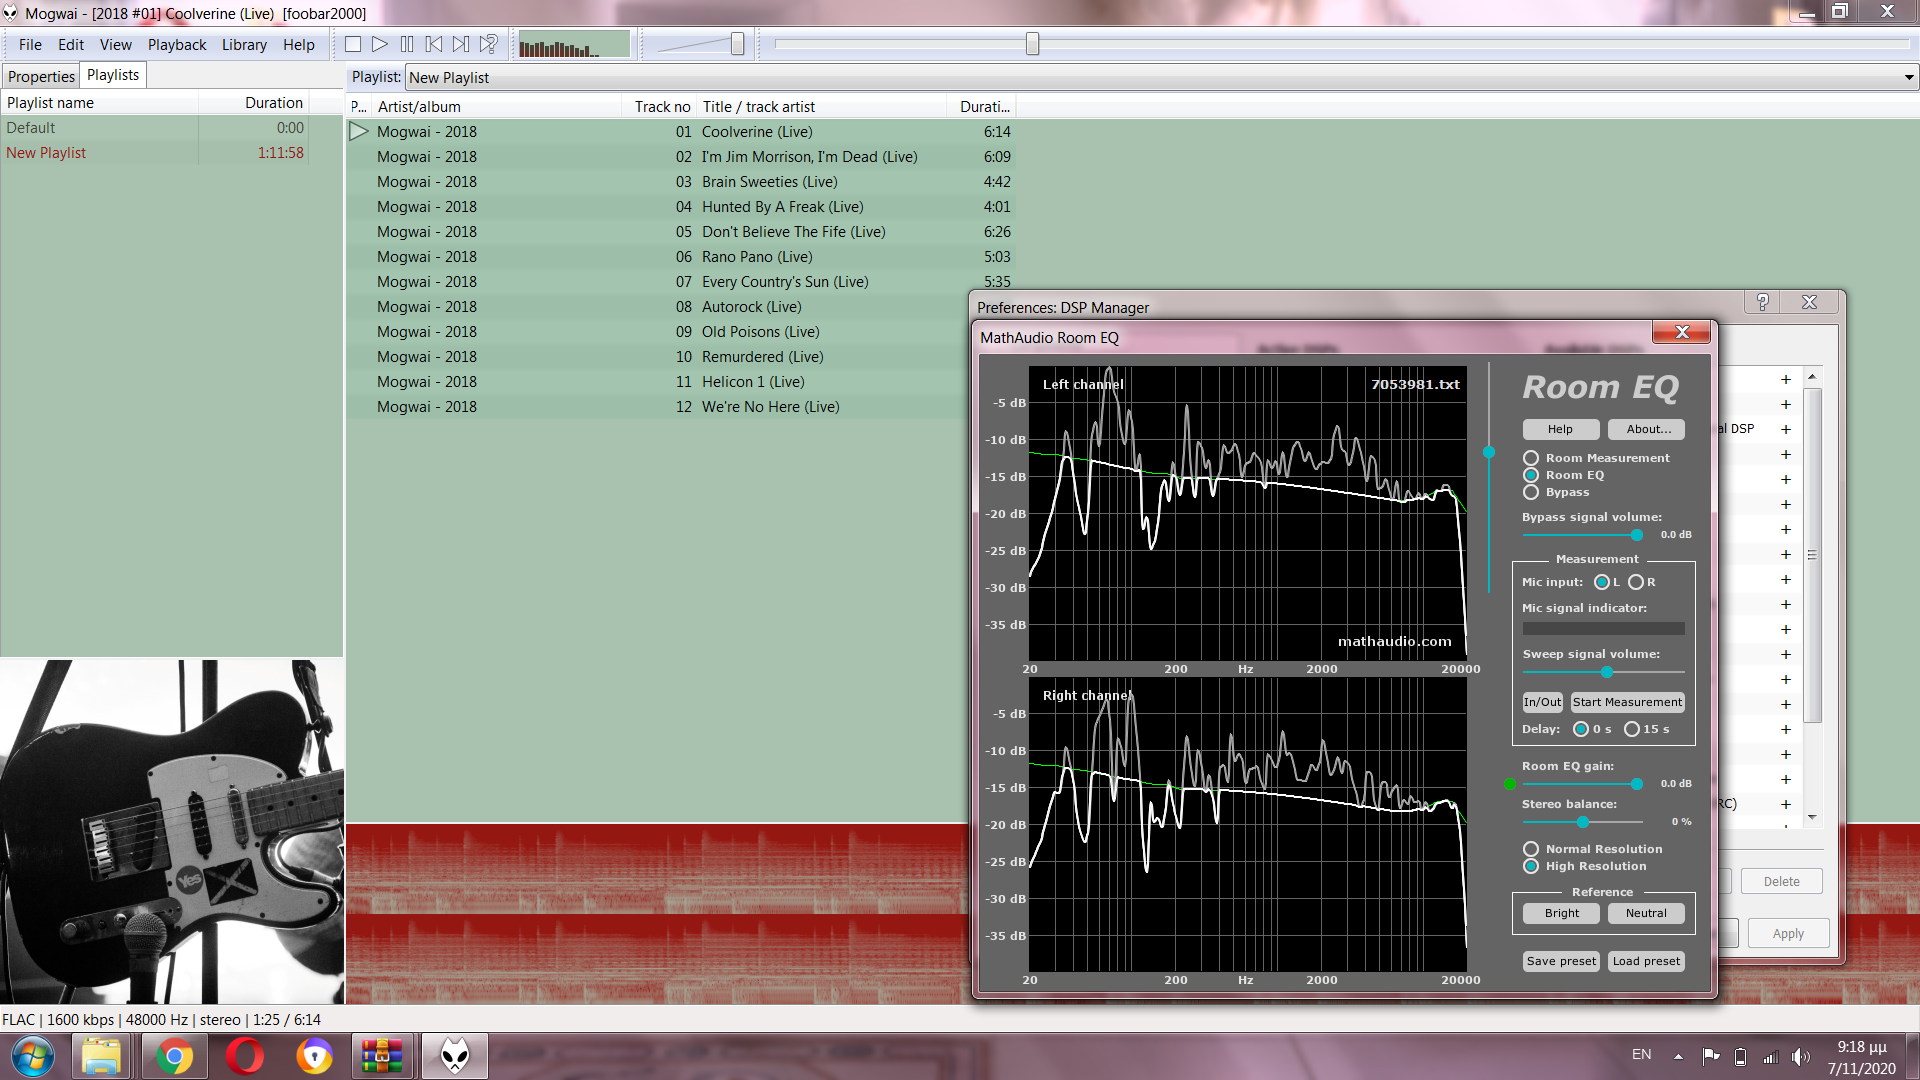The width and height of the screenshot is (1920, 1080).
Task: Select the Room Measurement radio button
Action: pyautogui.click(x=1531, y=458)
